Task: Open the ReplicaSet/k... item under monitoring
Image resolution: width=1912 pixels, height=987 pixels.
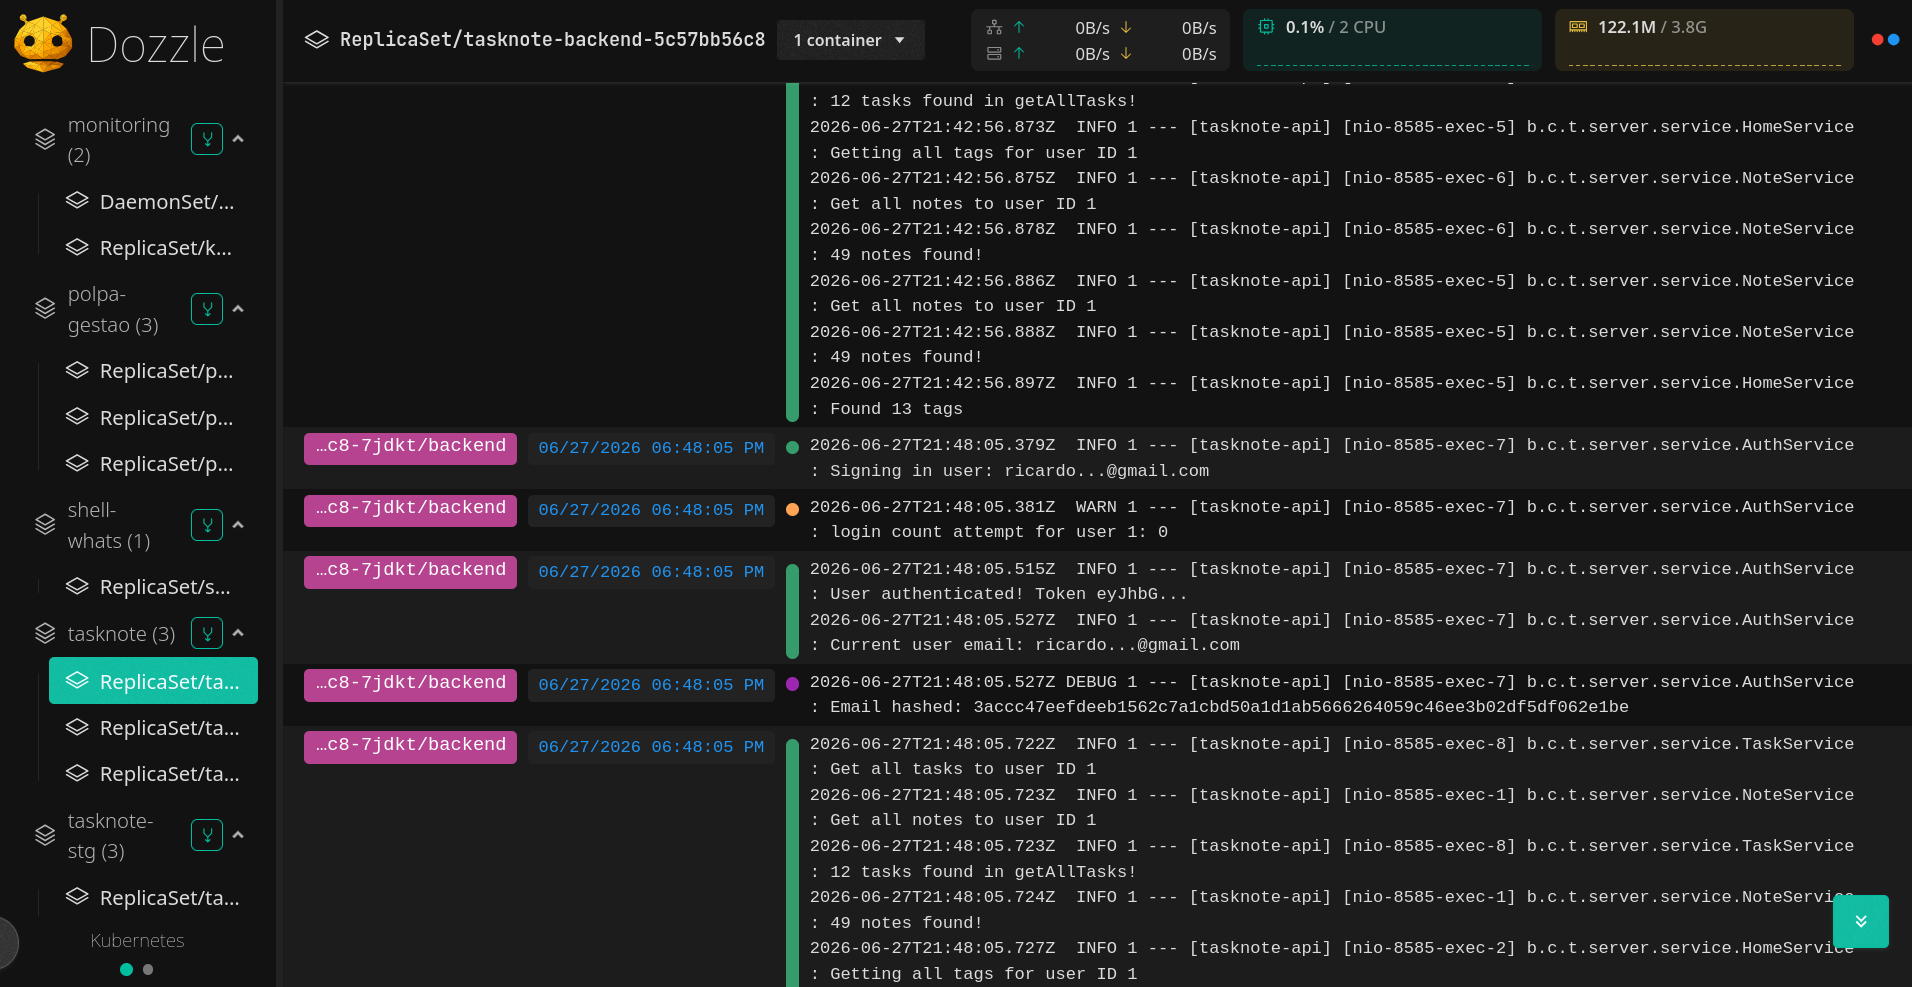Action: pos(152,247)
